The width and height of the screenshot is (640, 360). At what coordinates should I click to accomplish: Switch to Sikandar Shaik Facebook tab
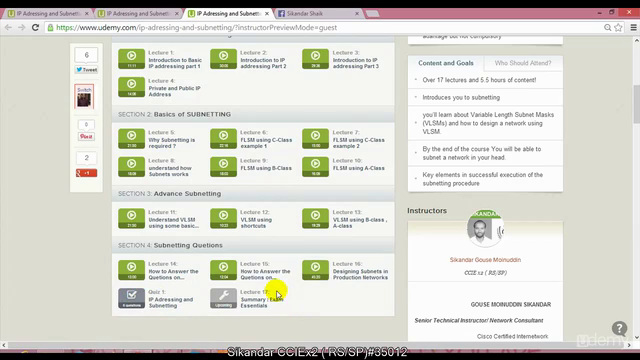tap(314, 13)
